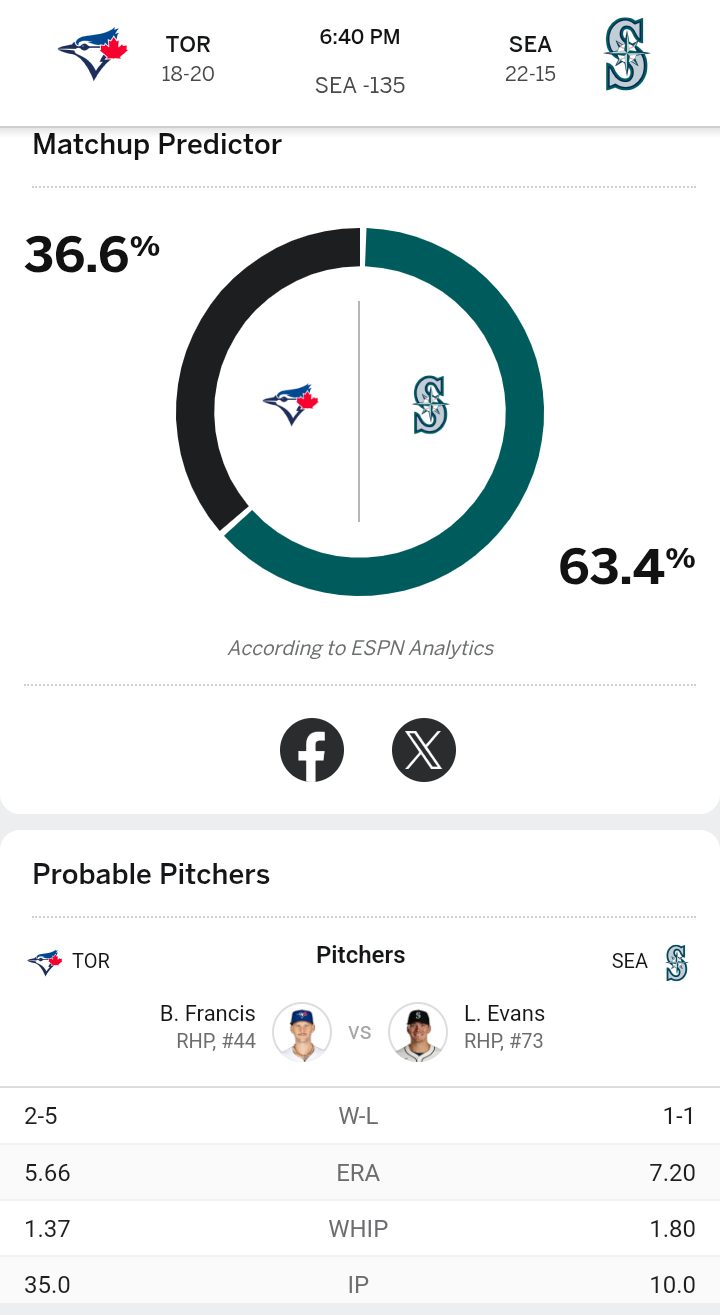Click Mariners logo inside predictor chart

(430, 405)
